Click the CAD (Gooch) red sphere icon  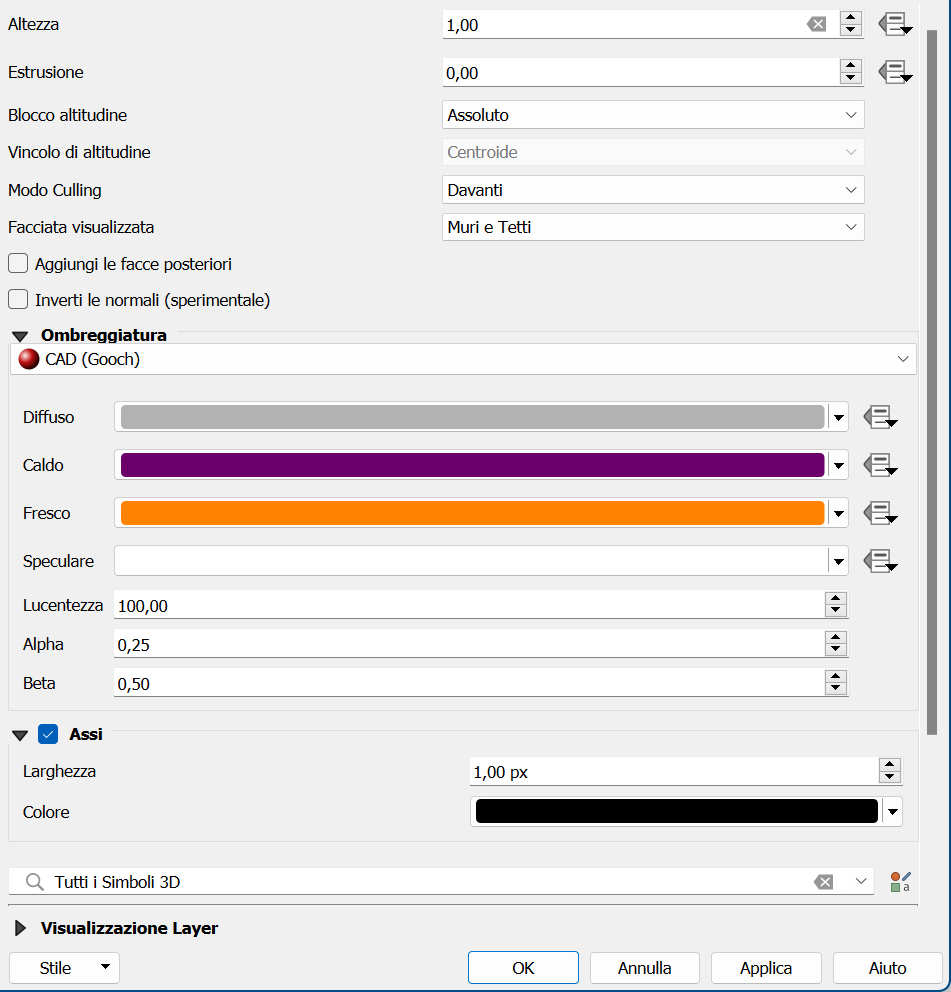29,359
